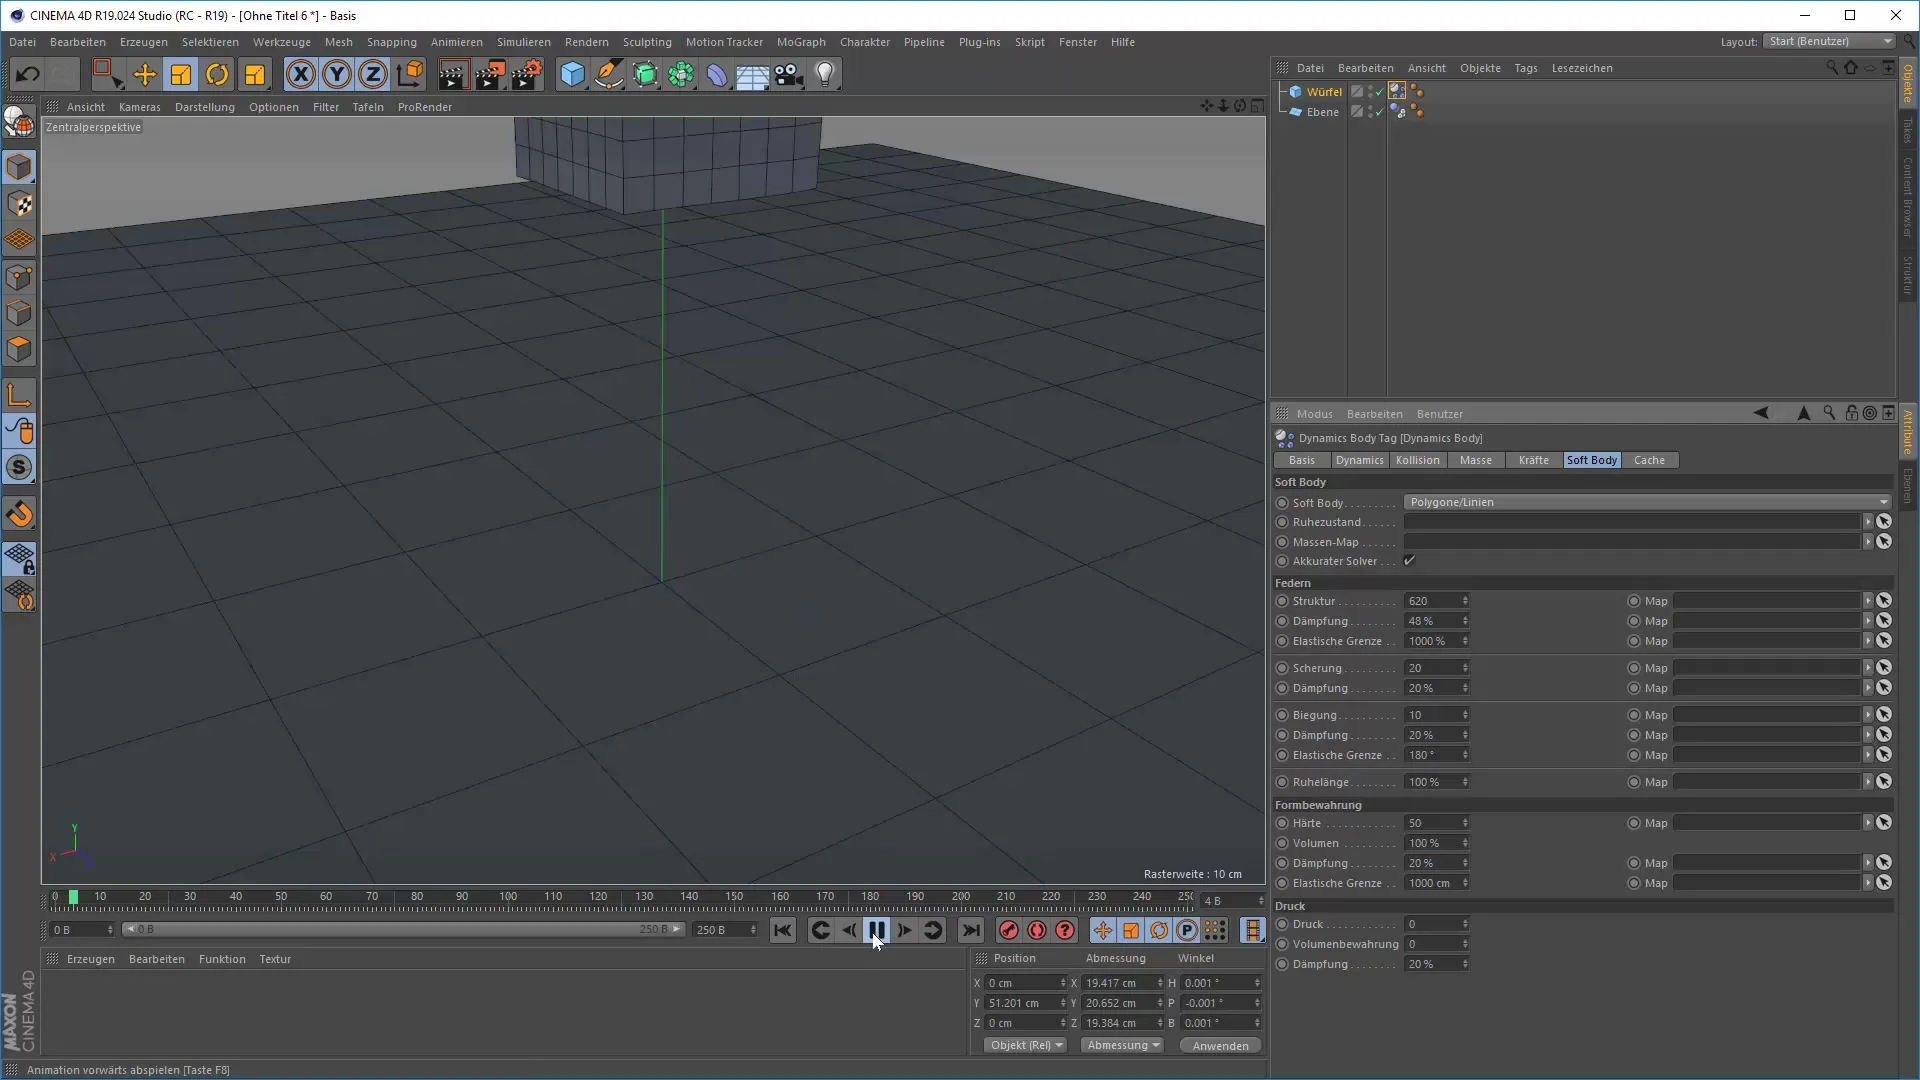Toggle Y axis lock icon
1920x1080 pixels.
click(337, 74)
